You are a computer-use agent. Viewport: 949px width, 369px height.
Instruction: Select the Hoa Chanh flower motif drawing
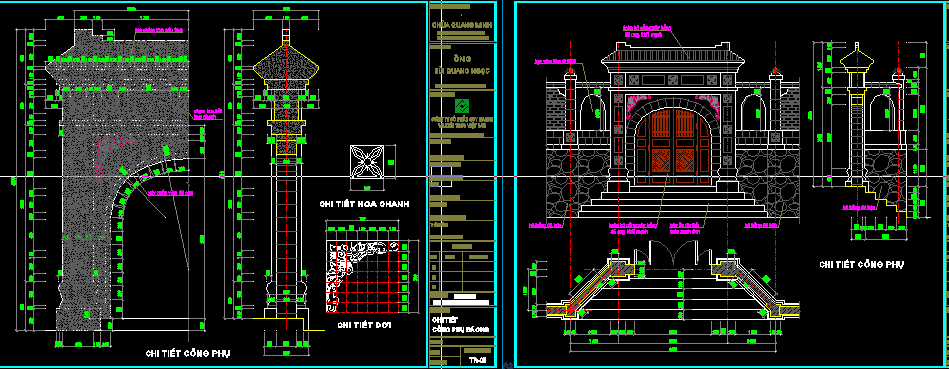pyautogui.click(x=367, y=163)
